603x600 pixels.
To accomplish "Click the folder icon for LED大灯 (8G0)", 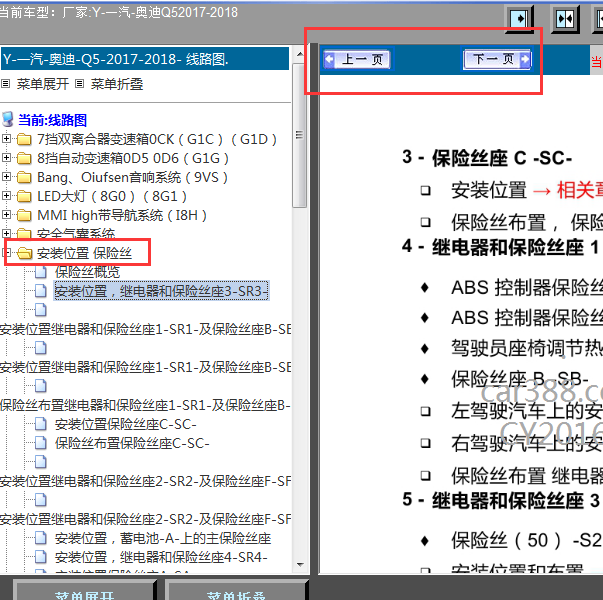I will (x=25, y=196).
